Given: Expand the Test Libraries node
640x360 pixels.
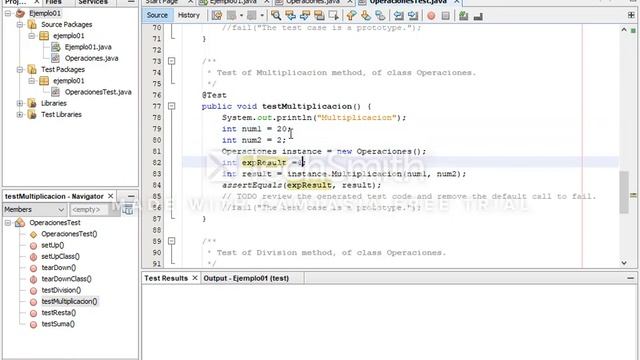Looking at the screenshot, I should click(x=20, y=114).
